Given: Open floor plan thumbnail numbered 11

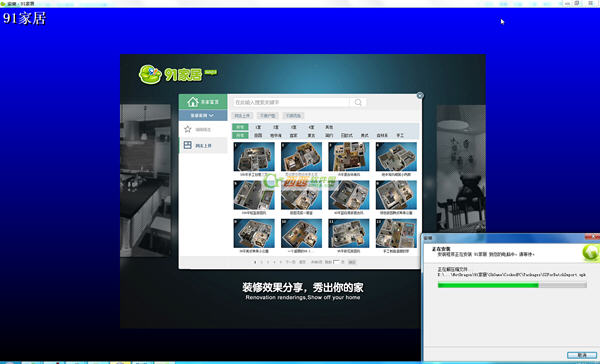Looking at the screenshot, I should pyautogui.click(x=349, y=233).
